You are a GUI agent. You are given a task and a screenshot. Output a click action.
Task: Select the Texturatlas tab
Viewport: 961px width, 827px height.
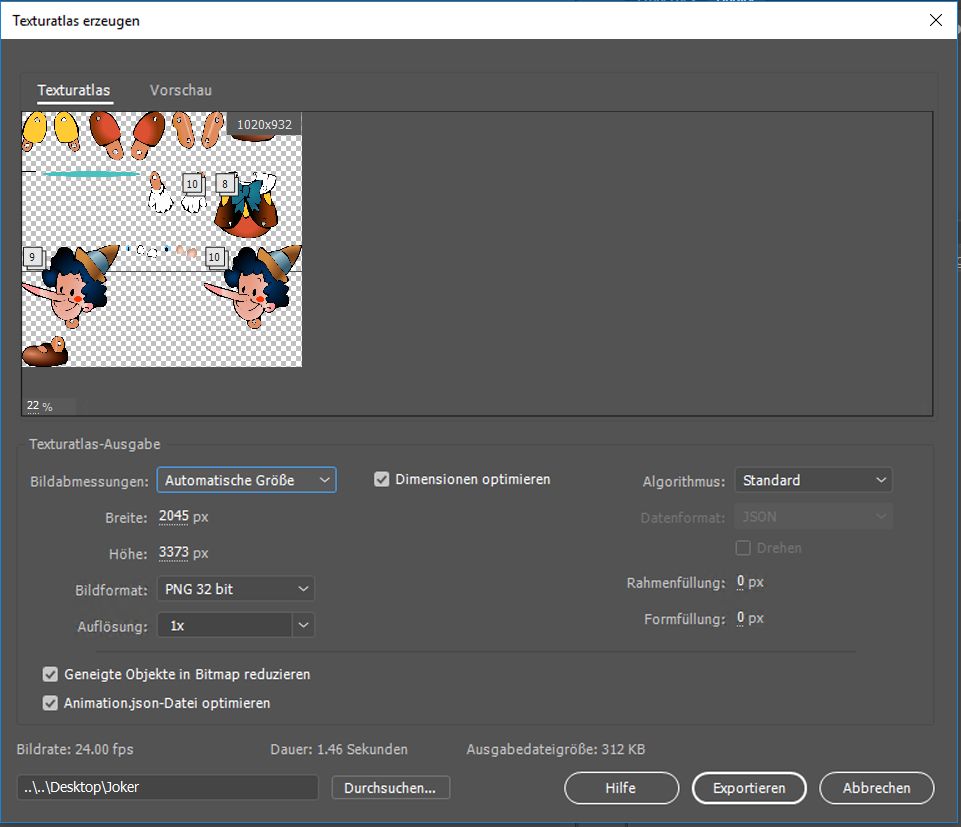tap(74, 90)
